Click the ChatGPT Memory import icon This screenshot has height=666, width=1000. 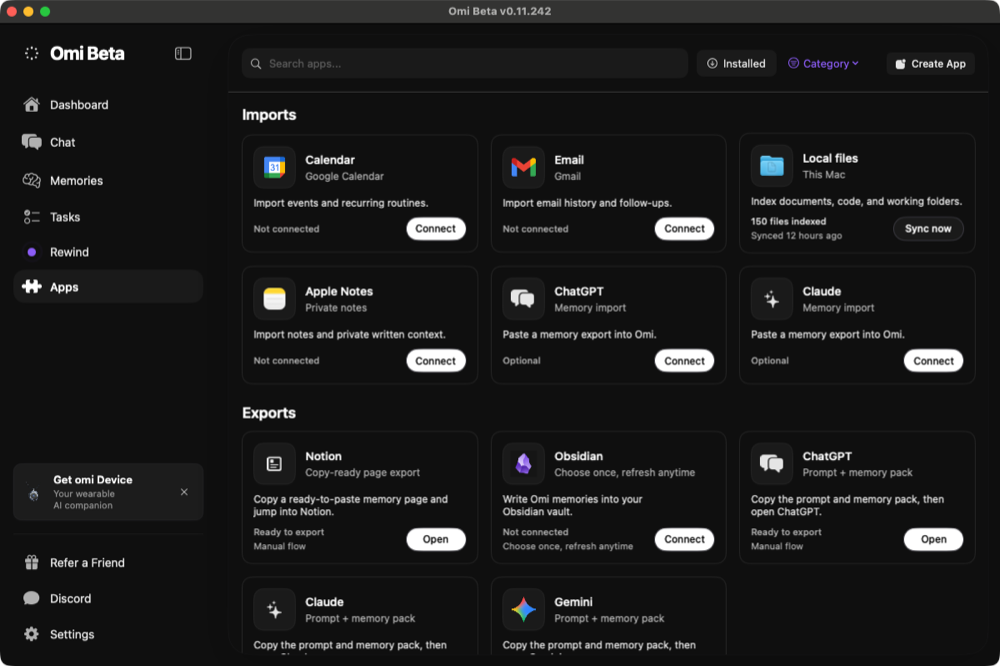(524, 299)
